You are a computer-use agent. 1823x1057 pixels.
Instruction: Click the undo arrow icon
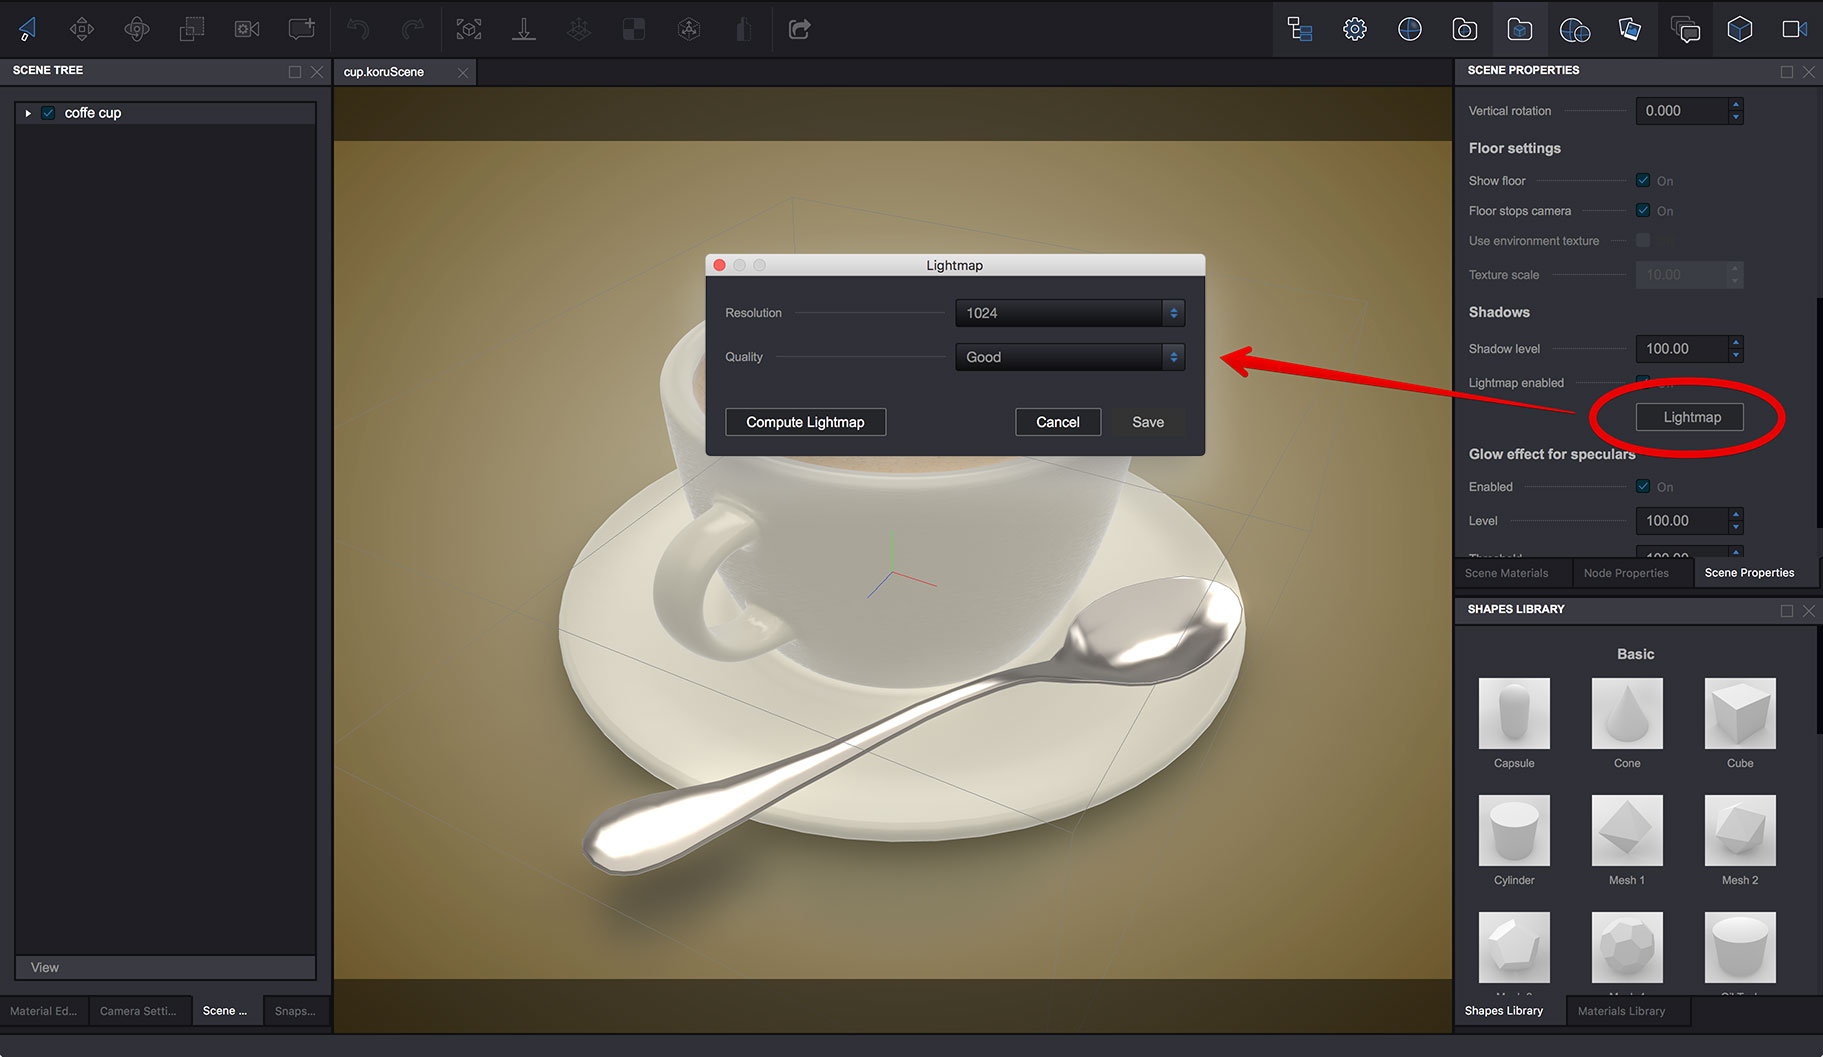pos(357,28)
